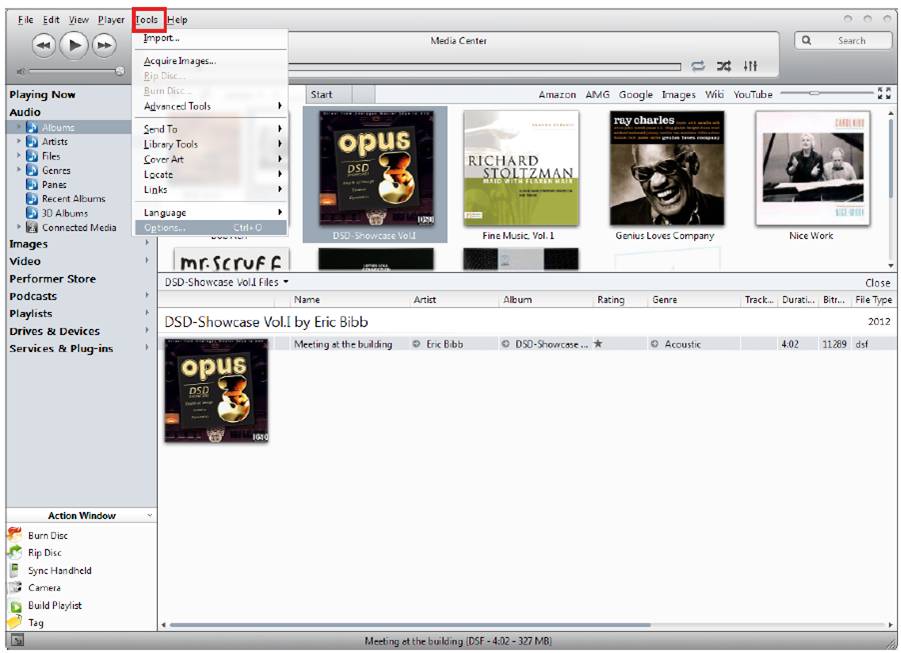Expand Send To submenu
901x653 pixels.
tap(211, 129)
